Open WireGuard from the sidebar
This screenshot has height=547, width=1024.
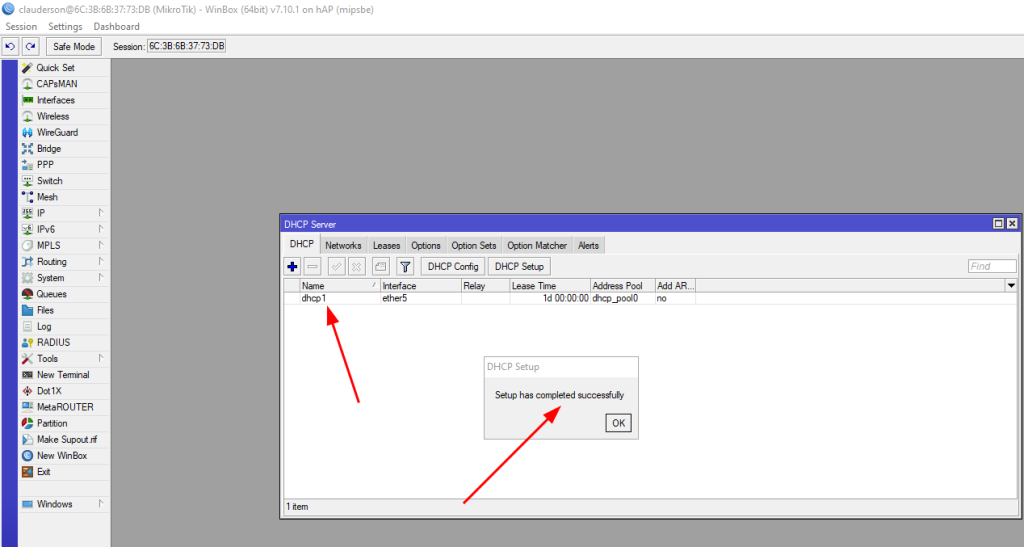point(57,133)
